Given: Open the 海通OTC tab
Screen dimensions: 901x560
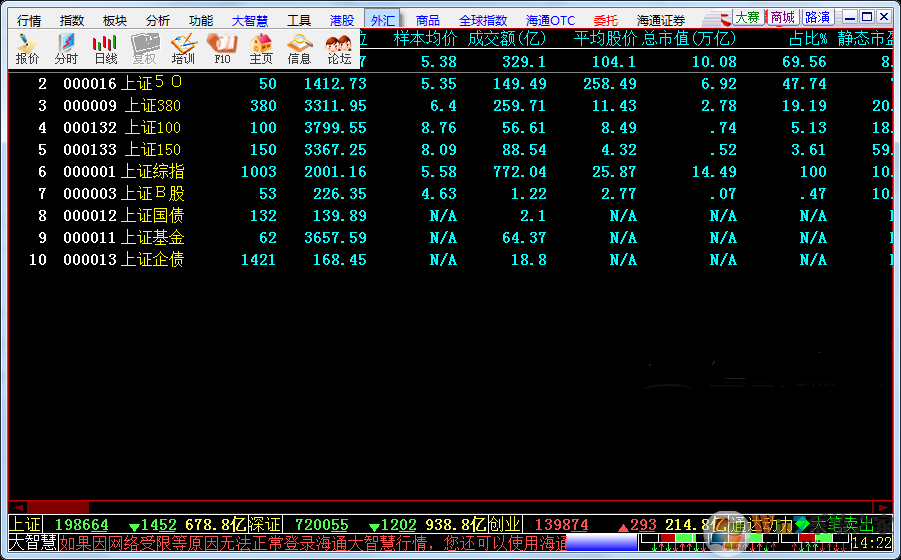Looking at the screenshot, I should click(x=550, y=21).
